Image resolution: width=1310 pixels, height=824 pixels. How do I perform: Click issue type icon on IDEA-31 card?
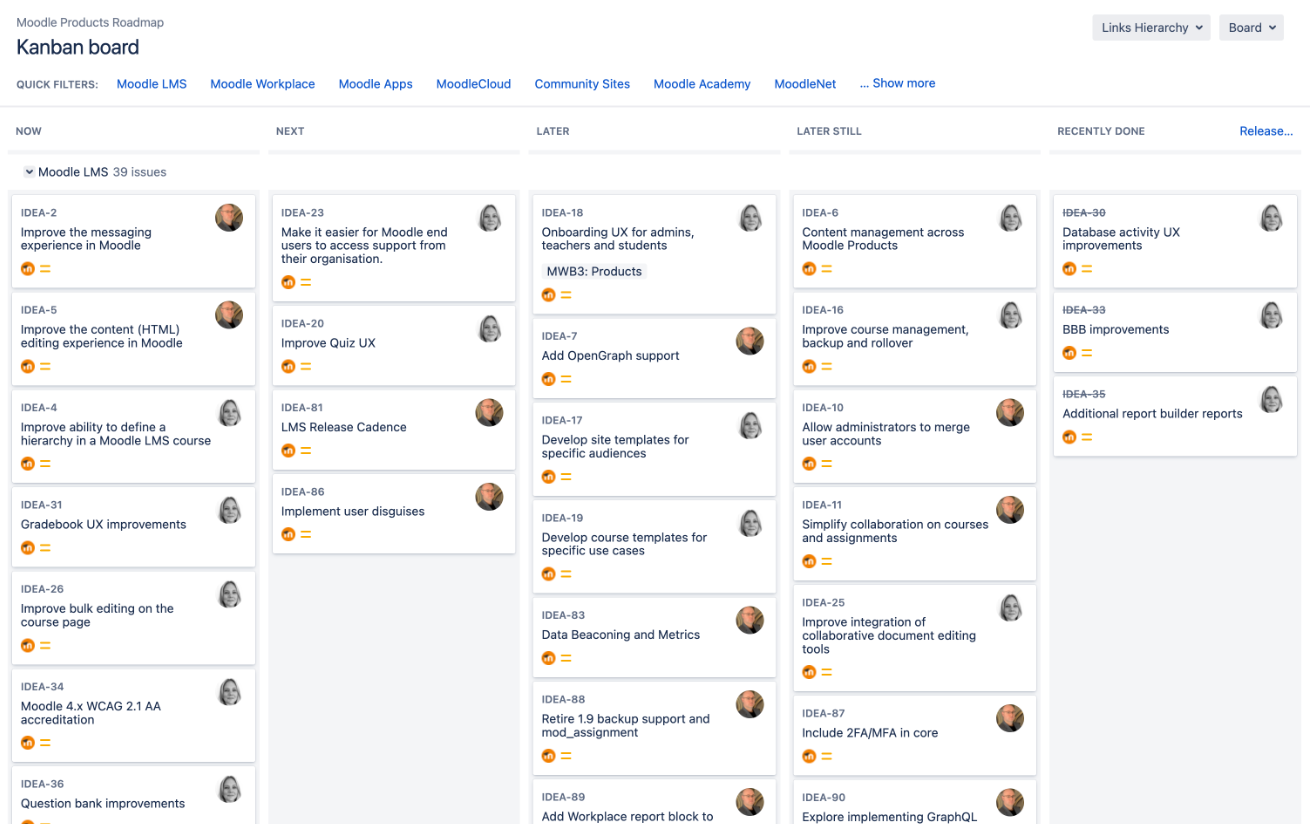[28, 548]
